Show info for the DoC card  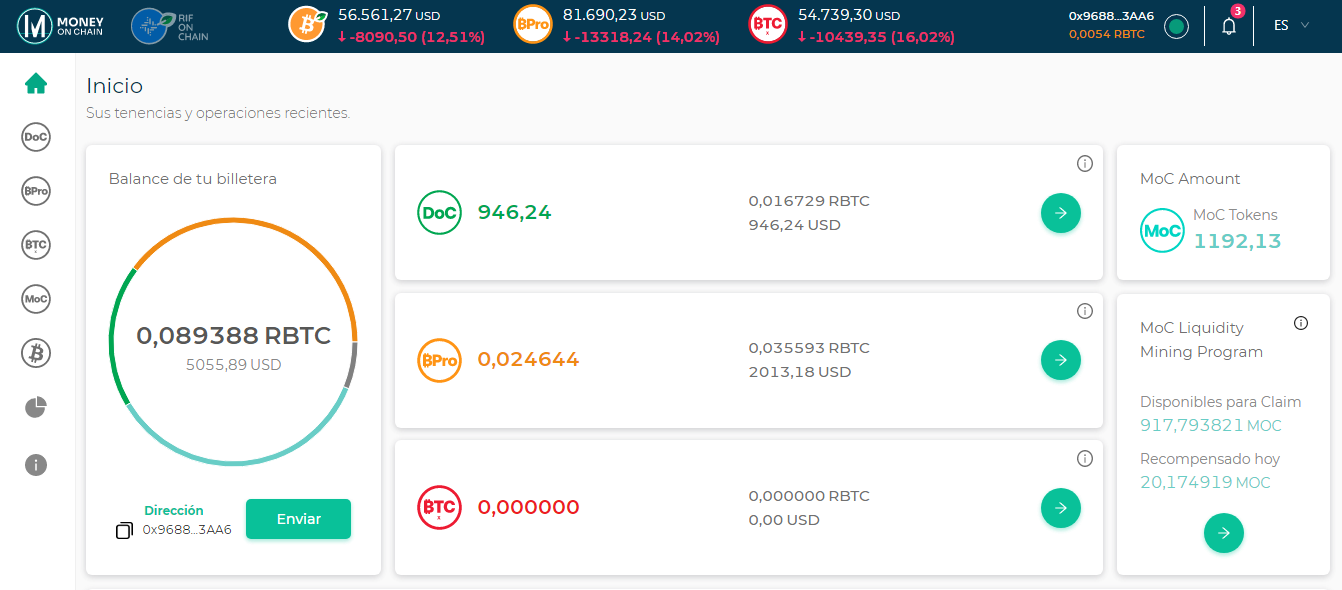[x=1085, y=164]
